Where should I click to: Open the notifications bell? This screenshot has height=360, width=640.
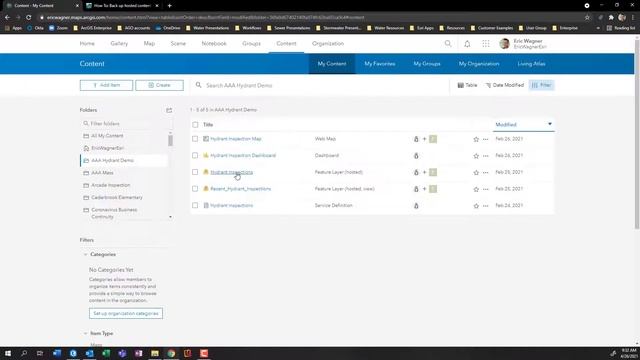467,44
